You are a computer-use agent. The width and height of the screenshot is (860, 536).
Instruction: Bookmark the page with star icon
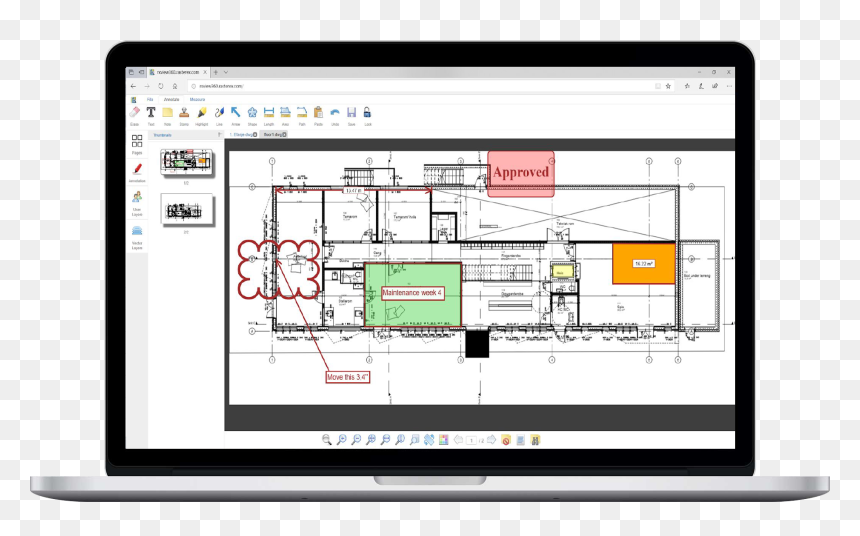coord(668,86)
